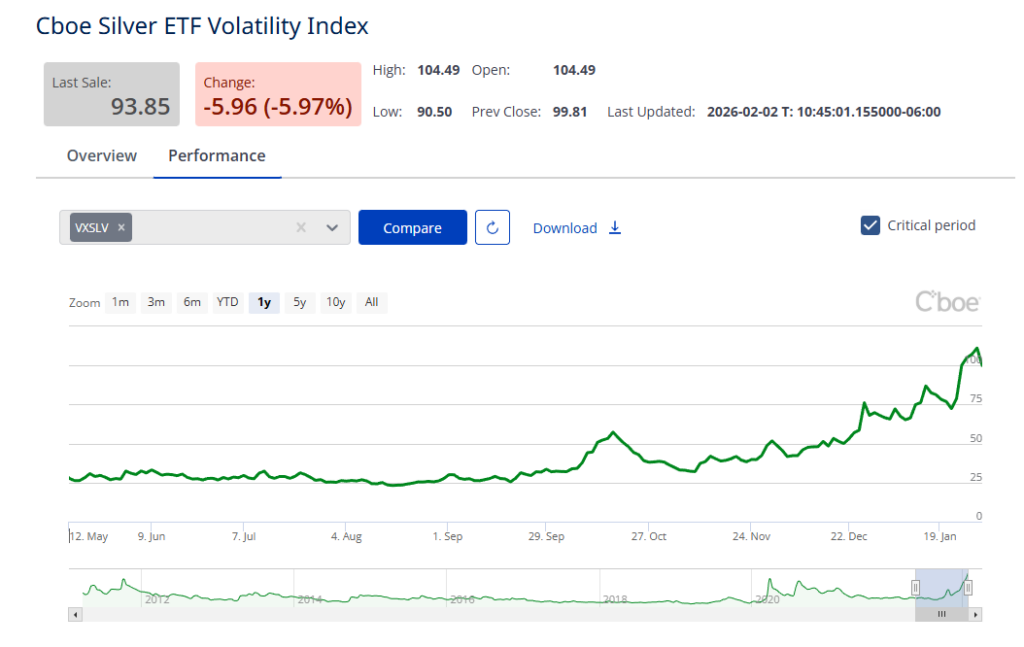Click the download arrow icon

click(615, 228)
